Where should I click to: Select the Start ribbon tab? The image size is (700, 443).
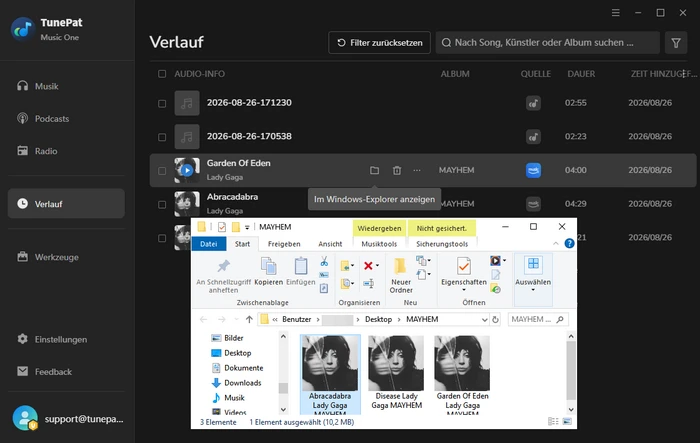click(242, 244)
